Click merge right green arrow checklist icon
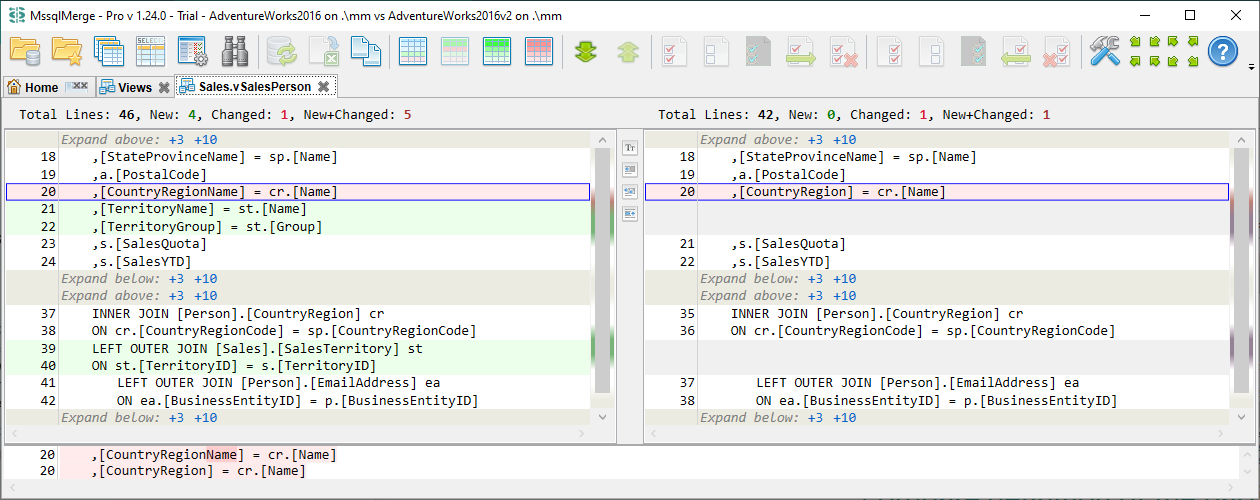This screenshot has height=500, width=1260. 802,51
